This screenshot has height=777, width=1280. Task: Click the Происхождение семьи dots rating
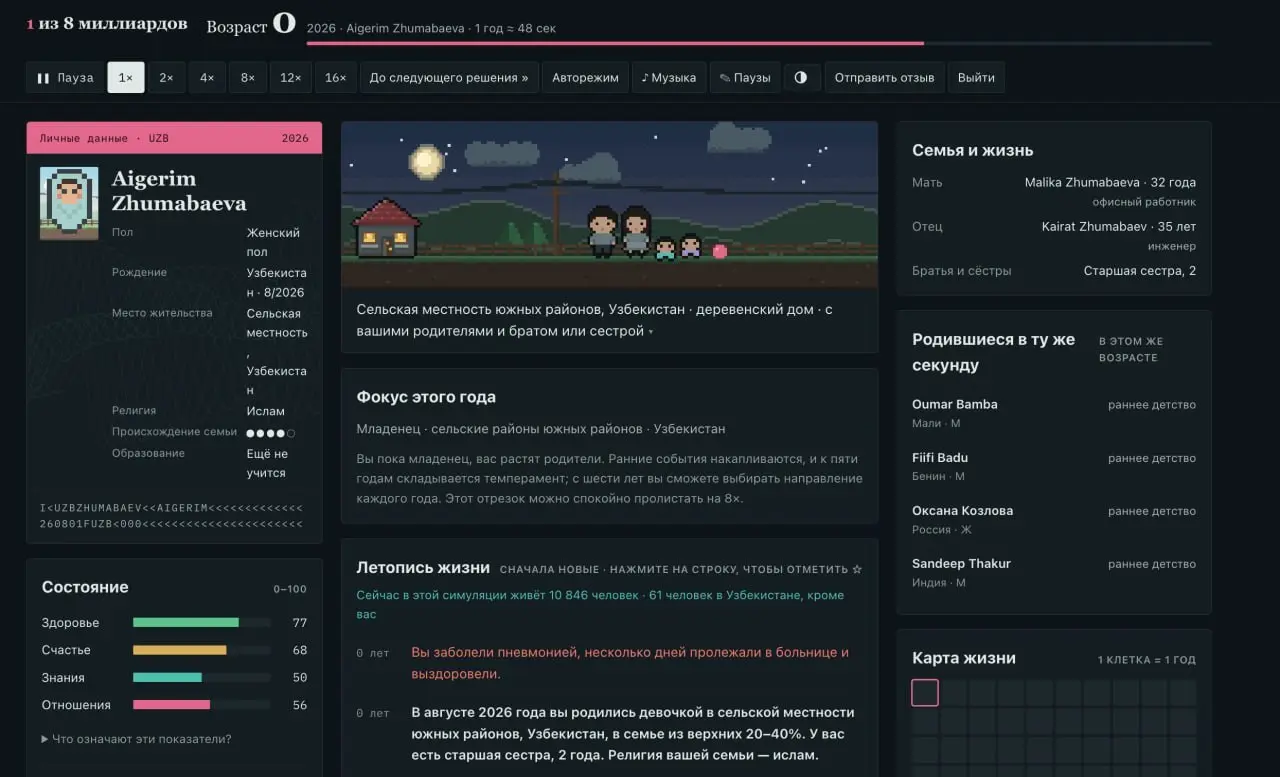(x=271, y=433)
